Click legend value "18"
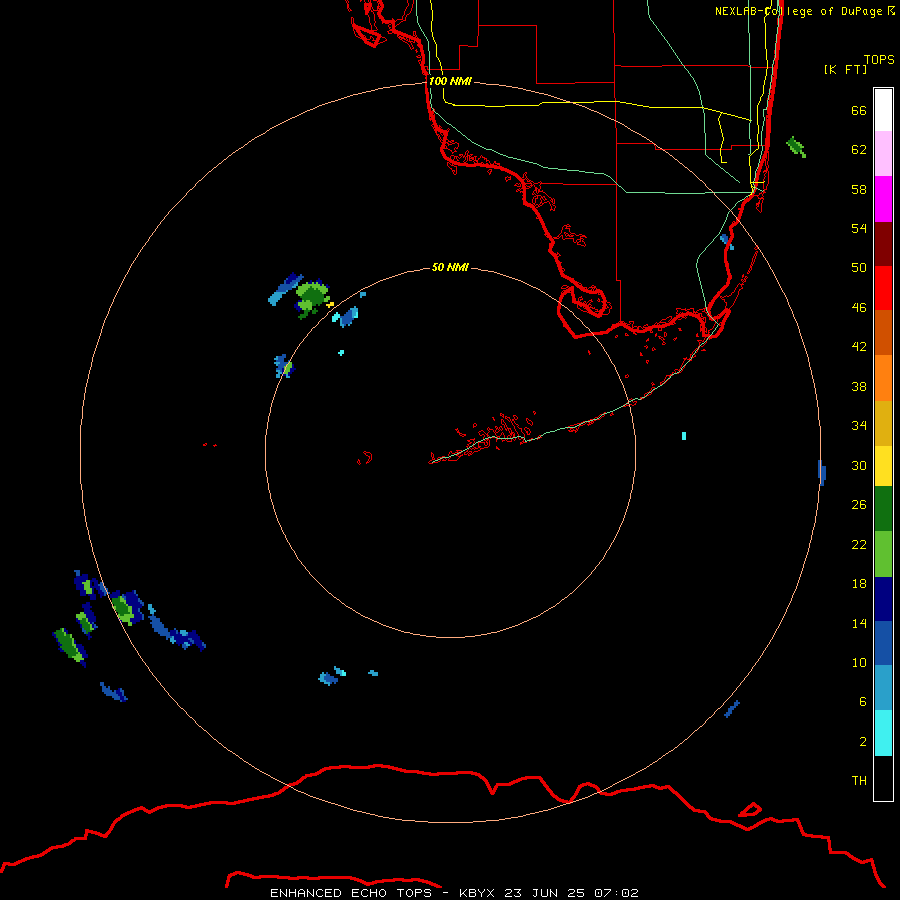This screenshot has height=900, width=900. click(859, 584)
